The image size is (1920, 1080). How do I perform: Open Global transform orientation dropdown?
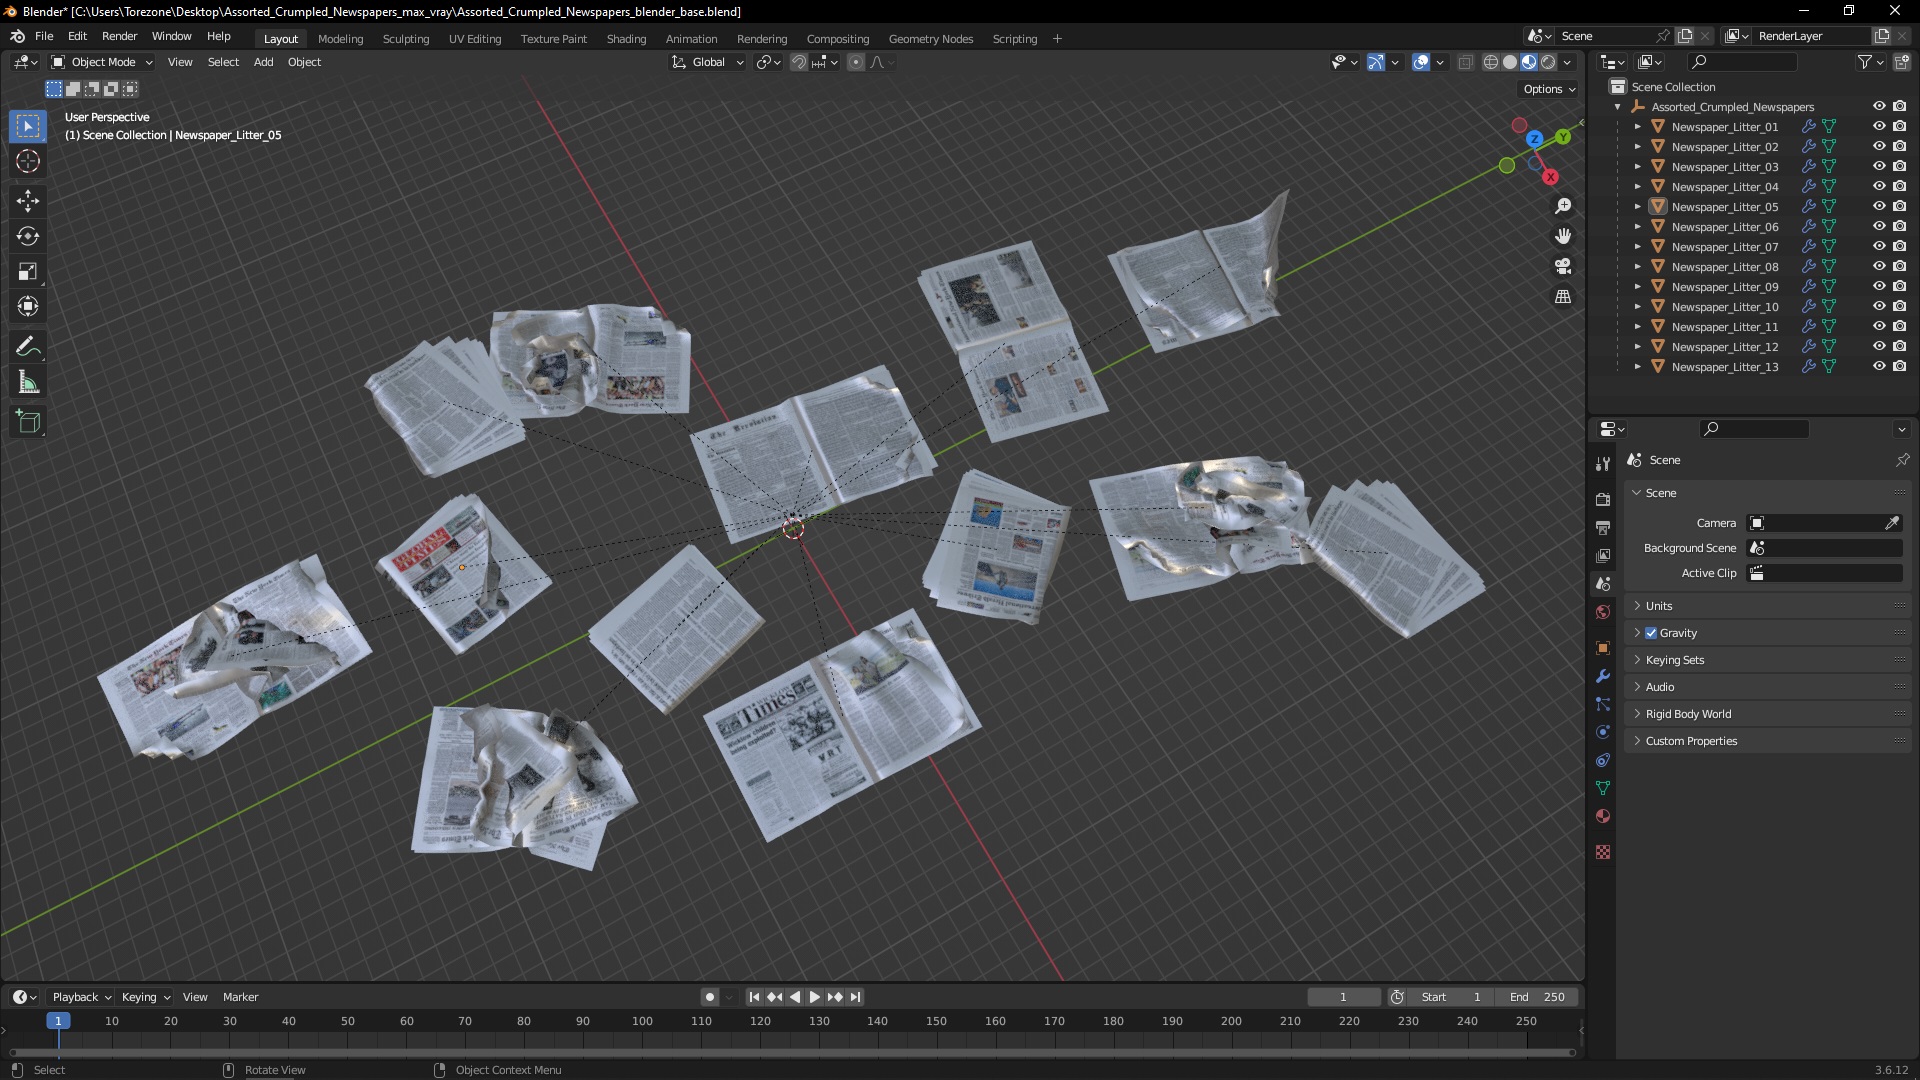[x=708, y=62]
